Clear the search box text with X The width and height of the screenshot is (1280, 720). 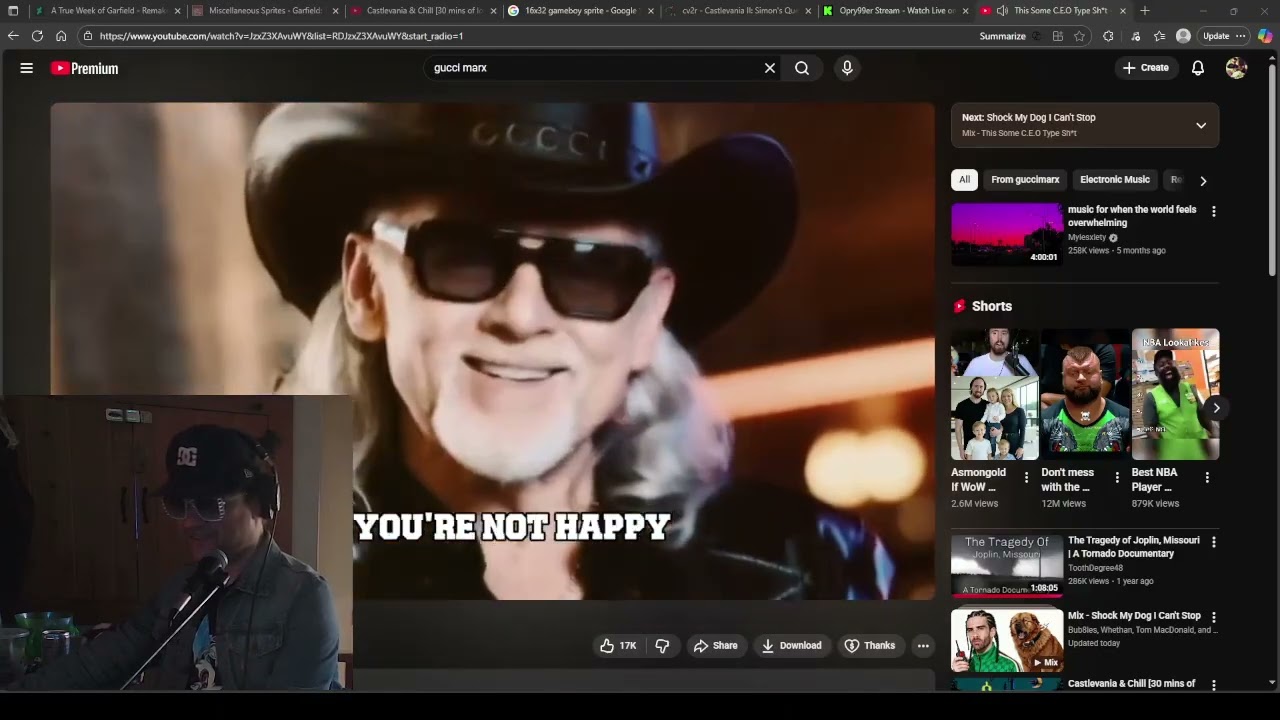770,68
